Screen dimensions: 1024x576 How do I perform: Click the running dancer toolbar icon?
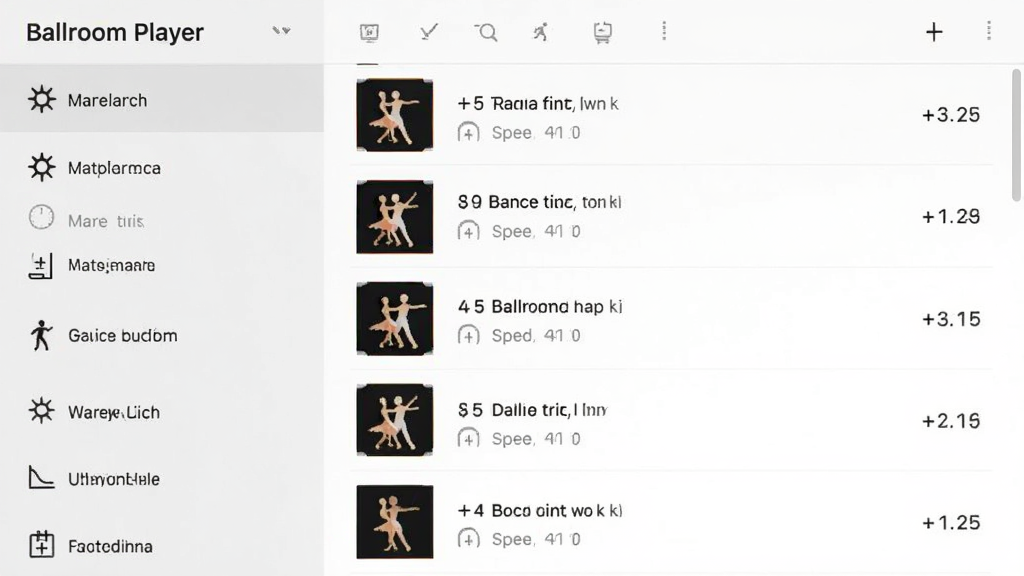tap(541, 32)
